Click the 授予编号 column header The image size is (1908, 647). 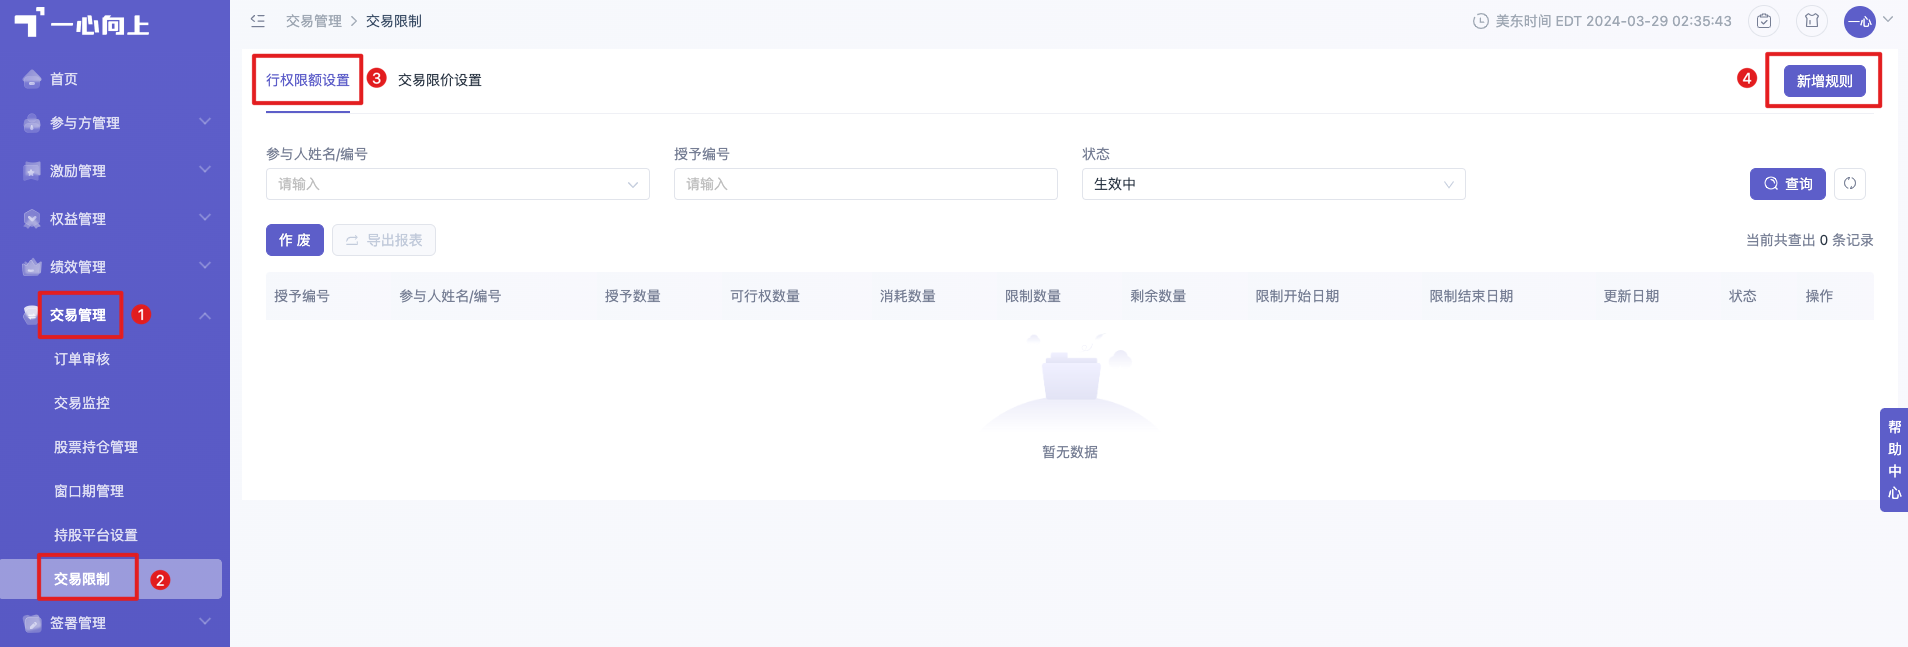tap(302, 296)
